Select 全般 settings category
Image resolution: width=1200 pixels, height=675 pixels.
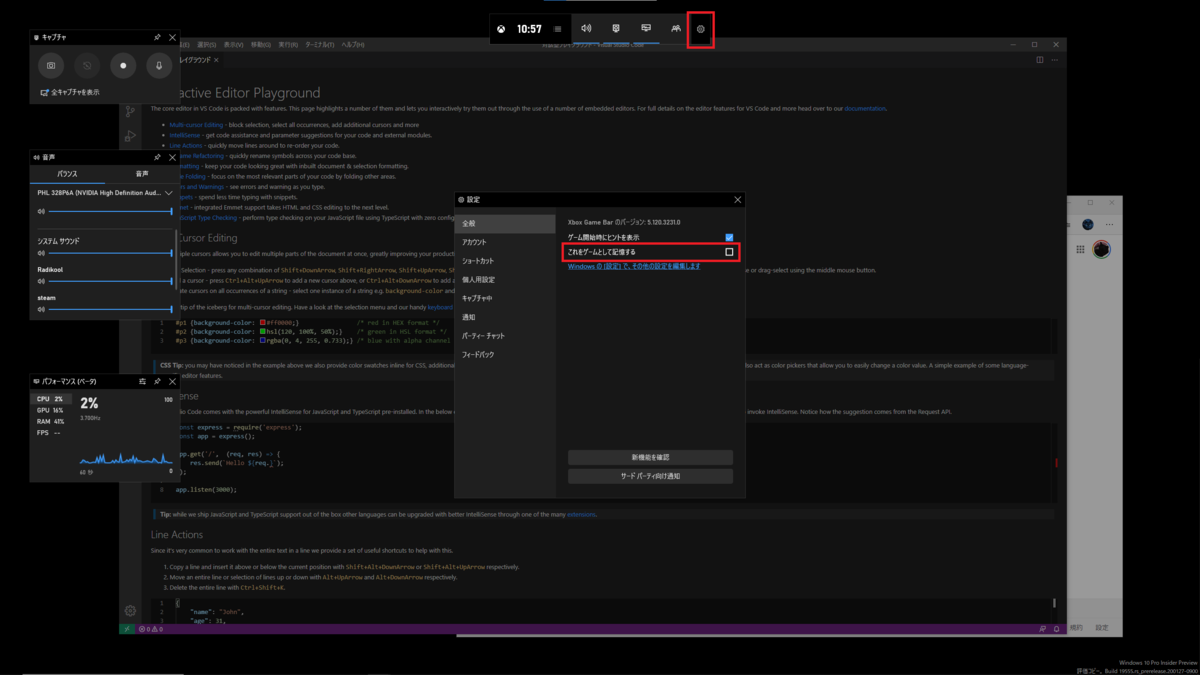click(505, 223)
